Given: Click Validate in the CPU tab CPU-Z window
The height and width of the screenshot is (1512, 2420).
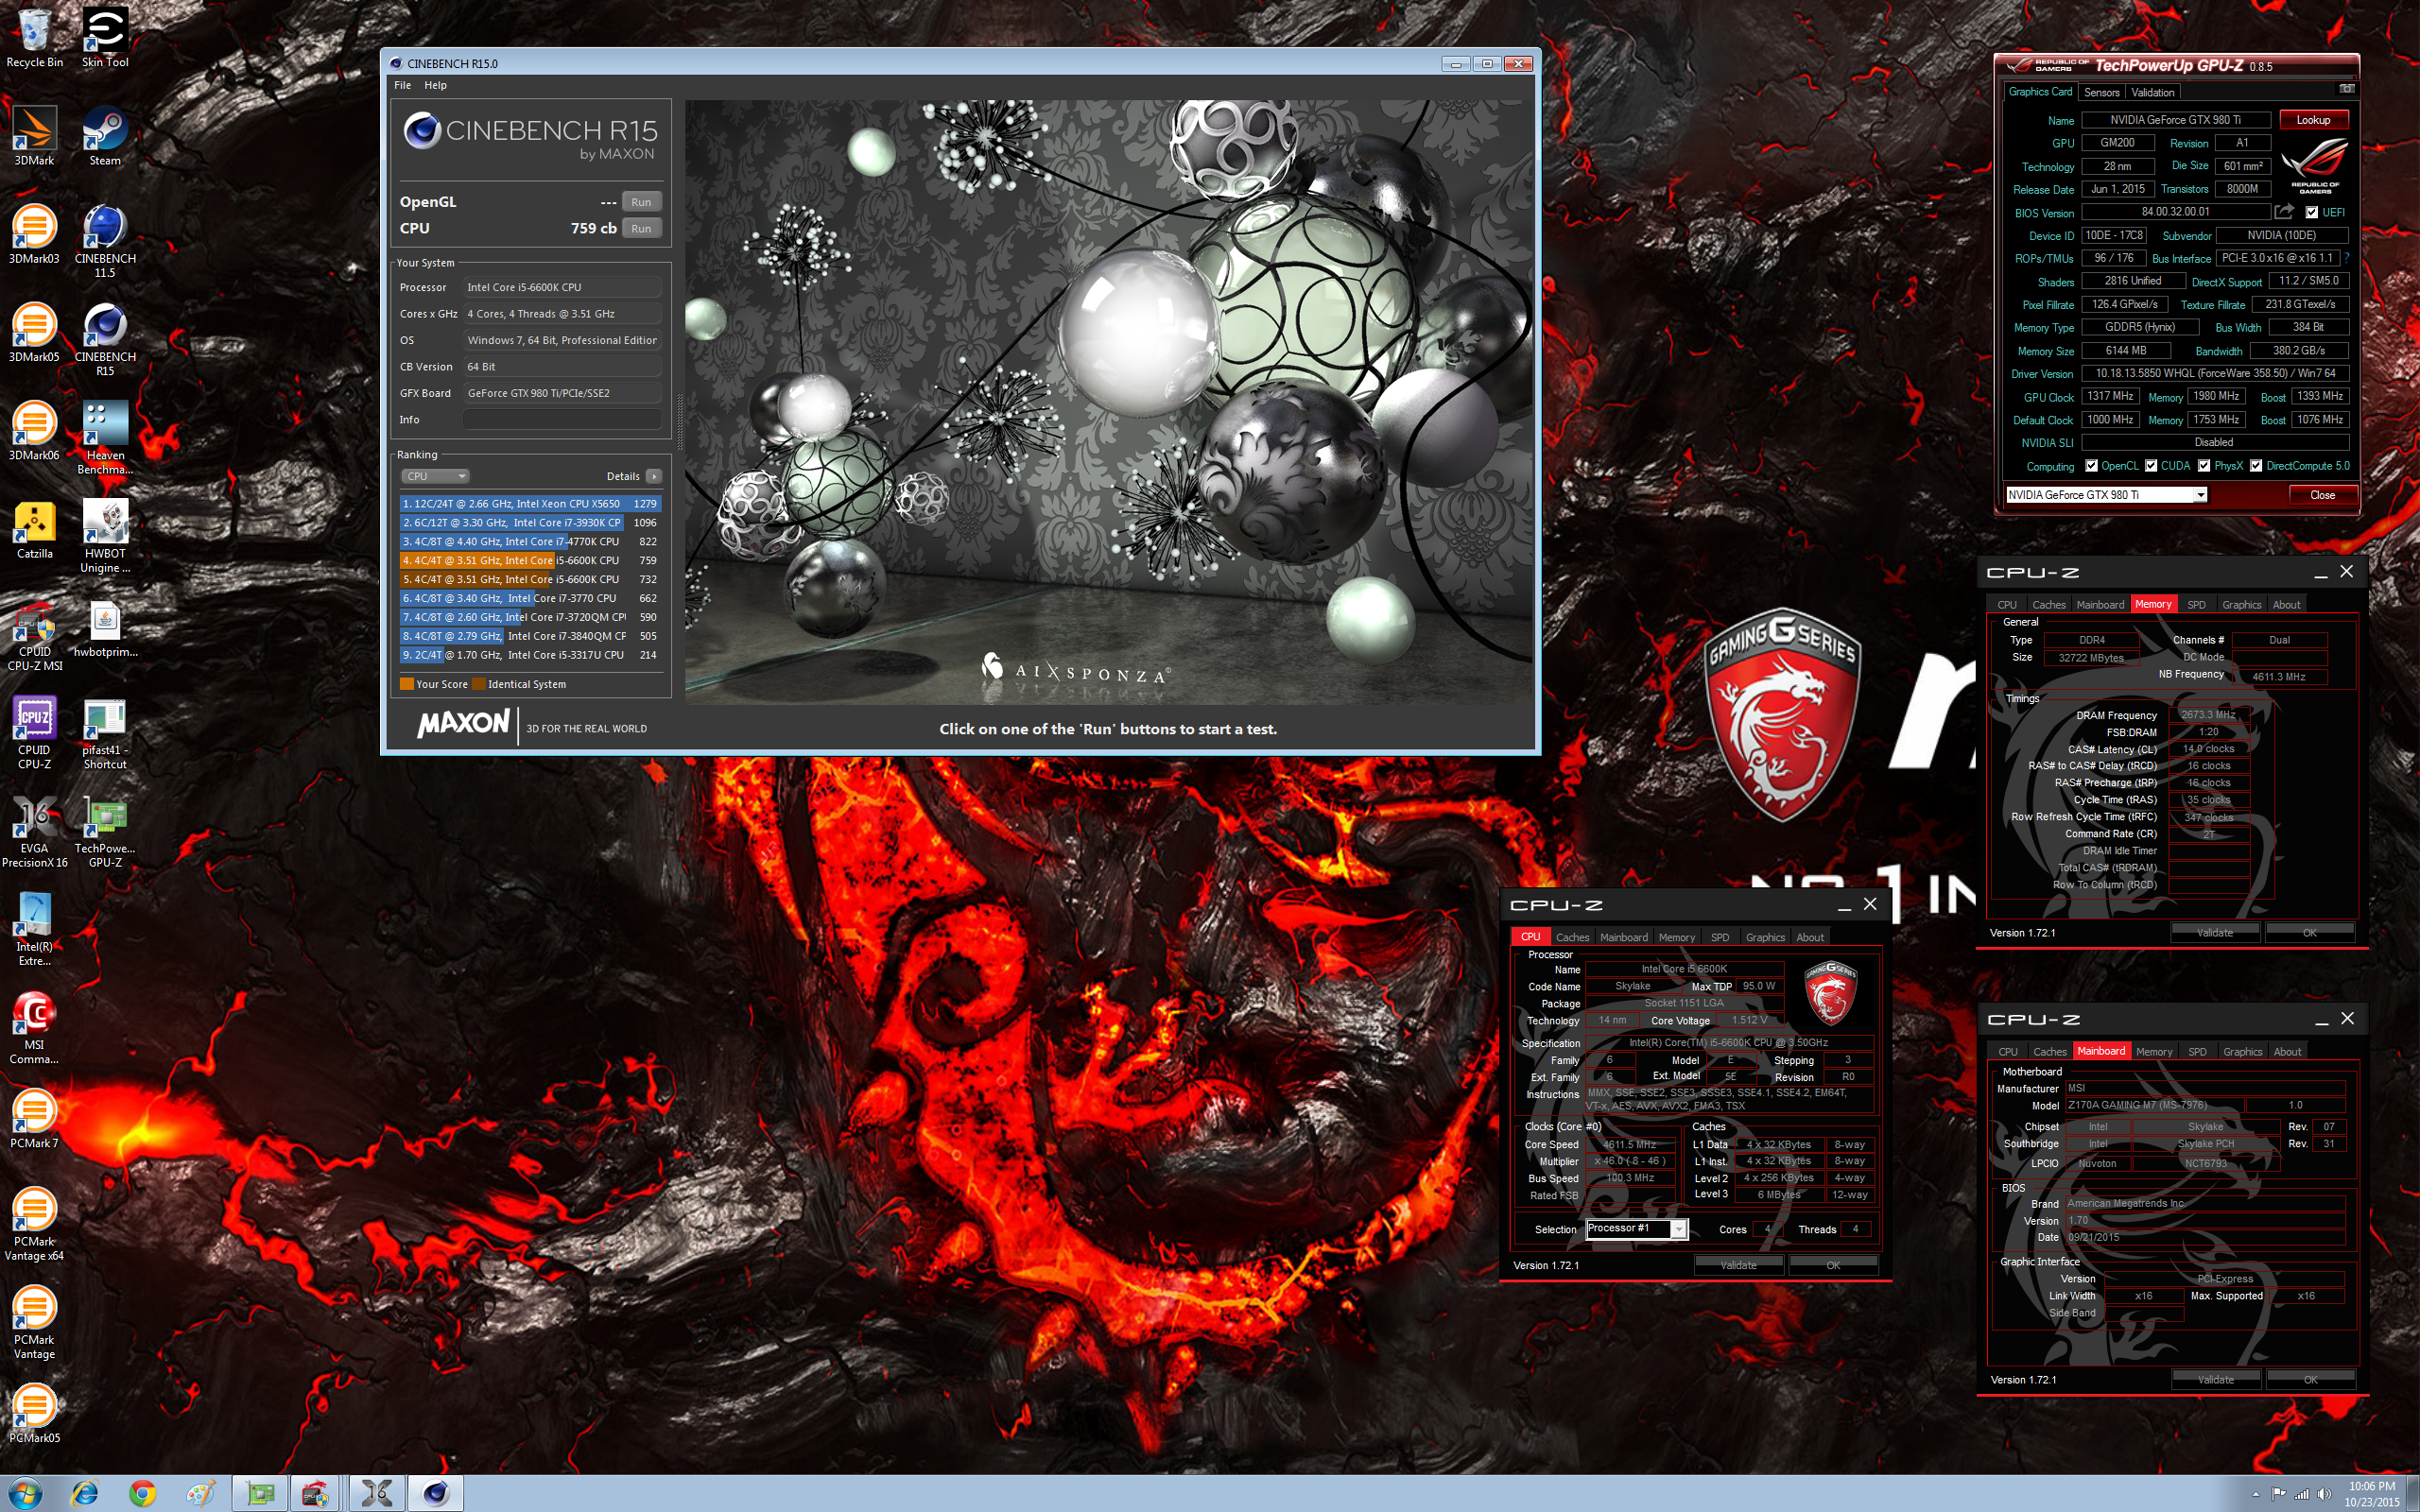Looking at the screenshot, I should pyautogui.click(x=1738, y=1265).
